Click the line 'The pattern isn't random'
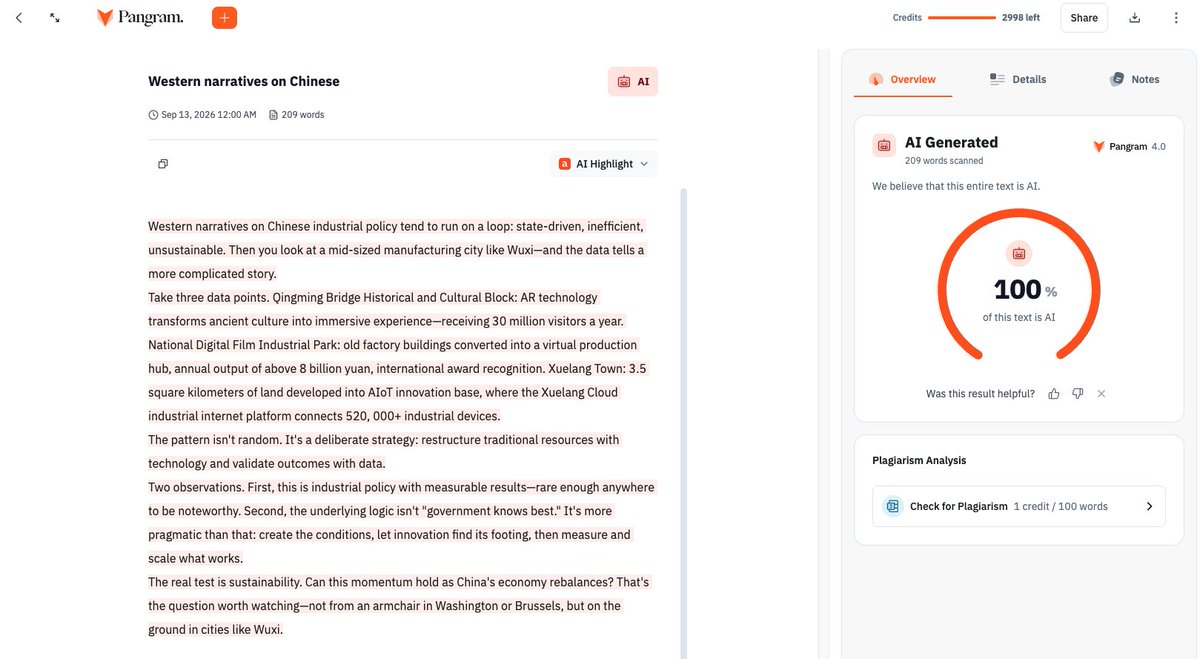Image resolution: width=1200 pixels, height=659 pixels. click(384, 452)
